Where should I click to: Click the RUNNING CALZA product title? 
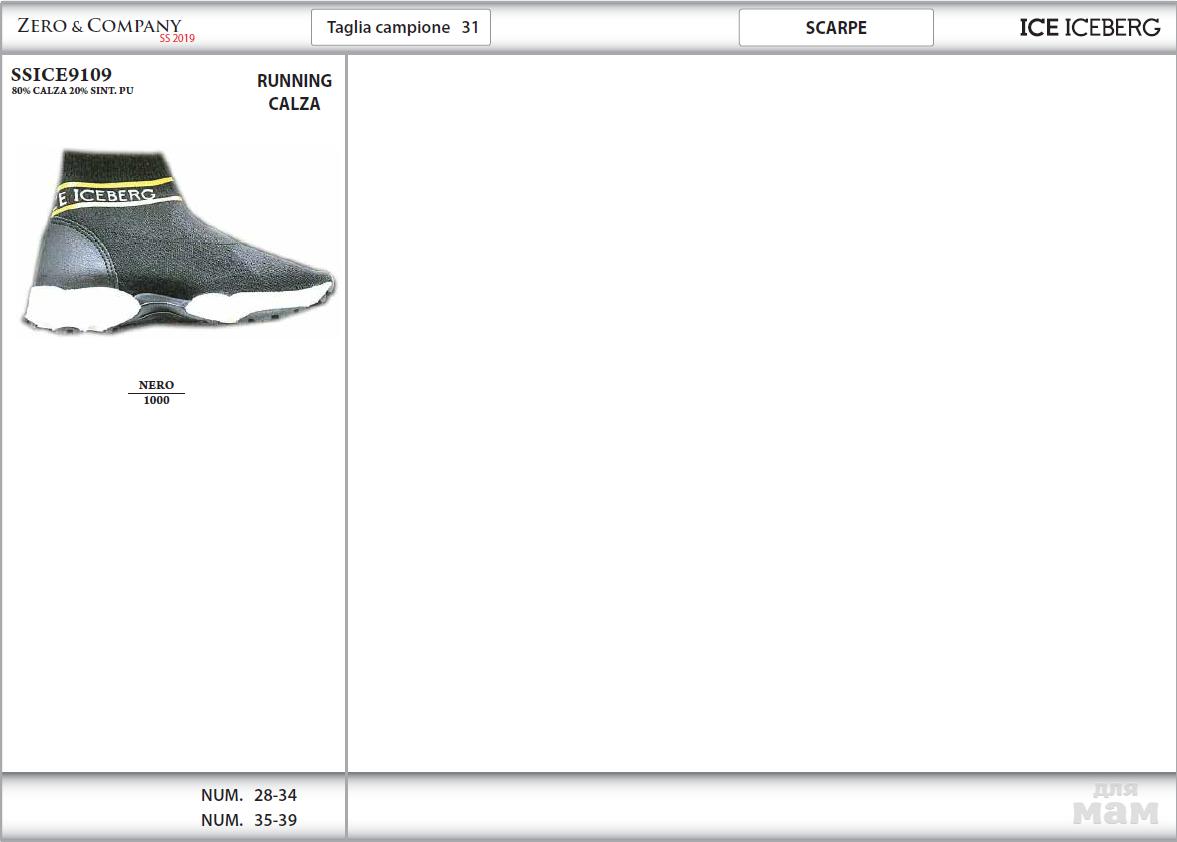(x=294, y=92)
